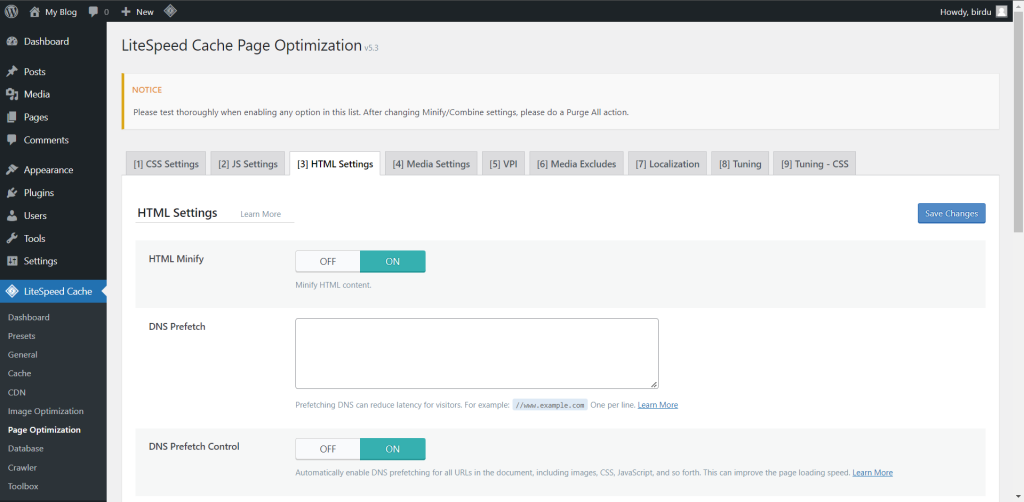Click the Comments icon in sidebar
The height and width of the screenshot is (502, 1024).
click(x=12, y=140)
